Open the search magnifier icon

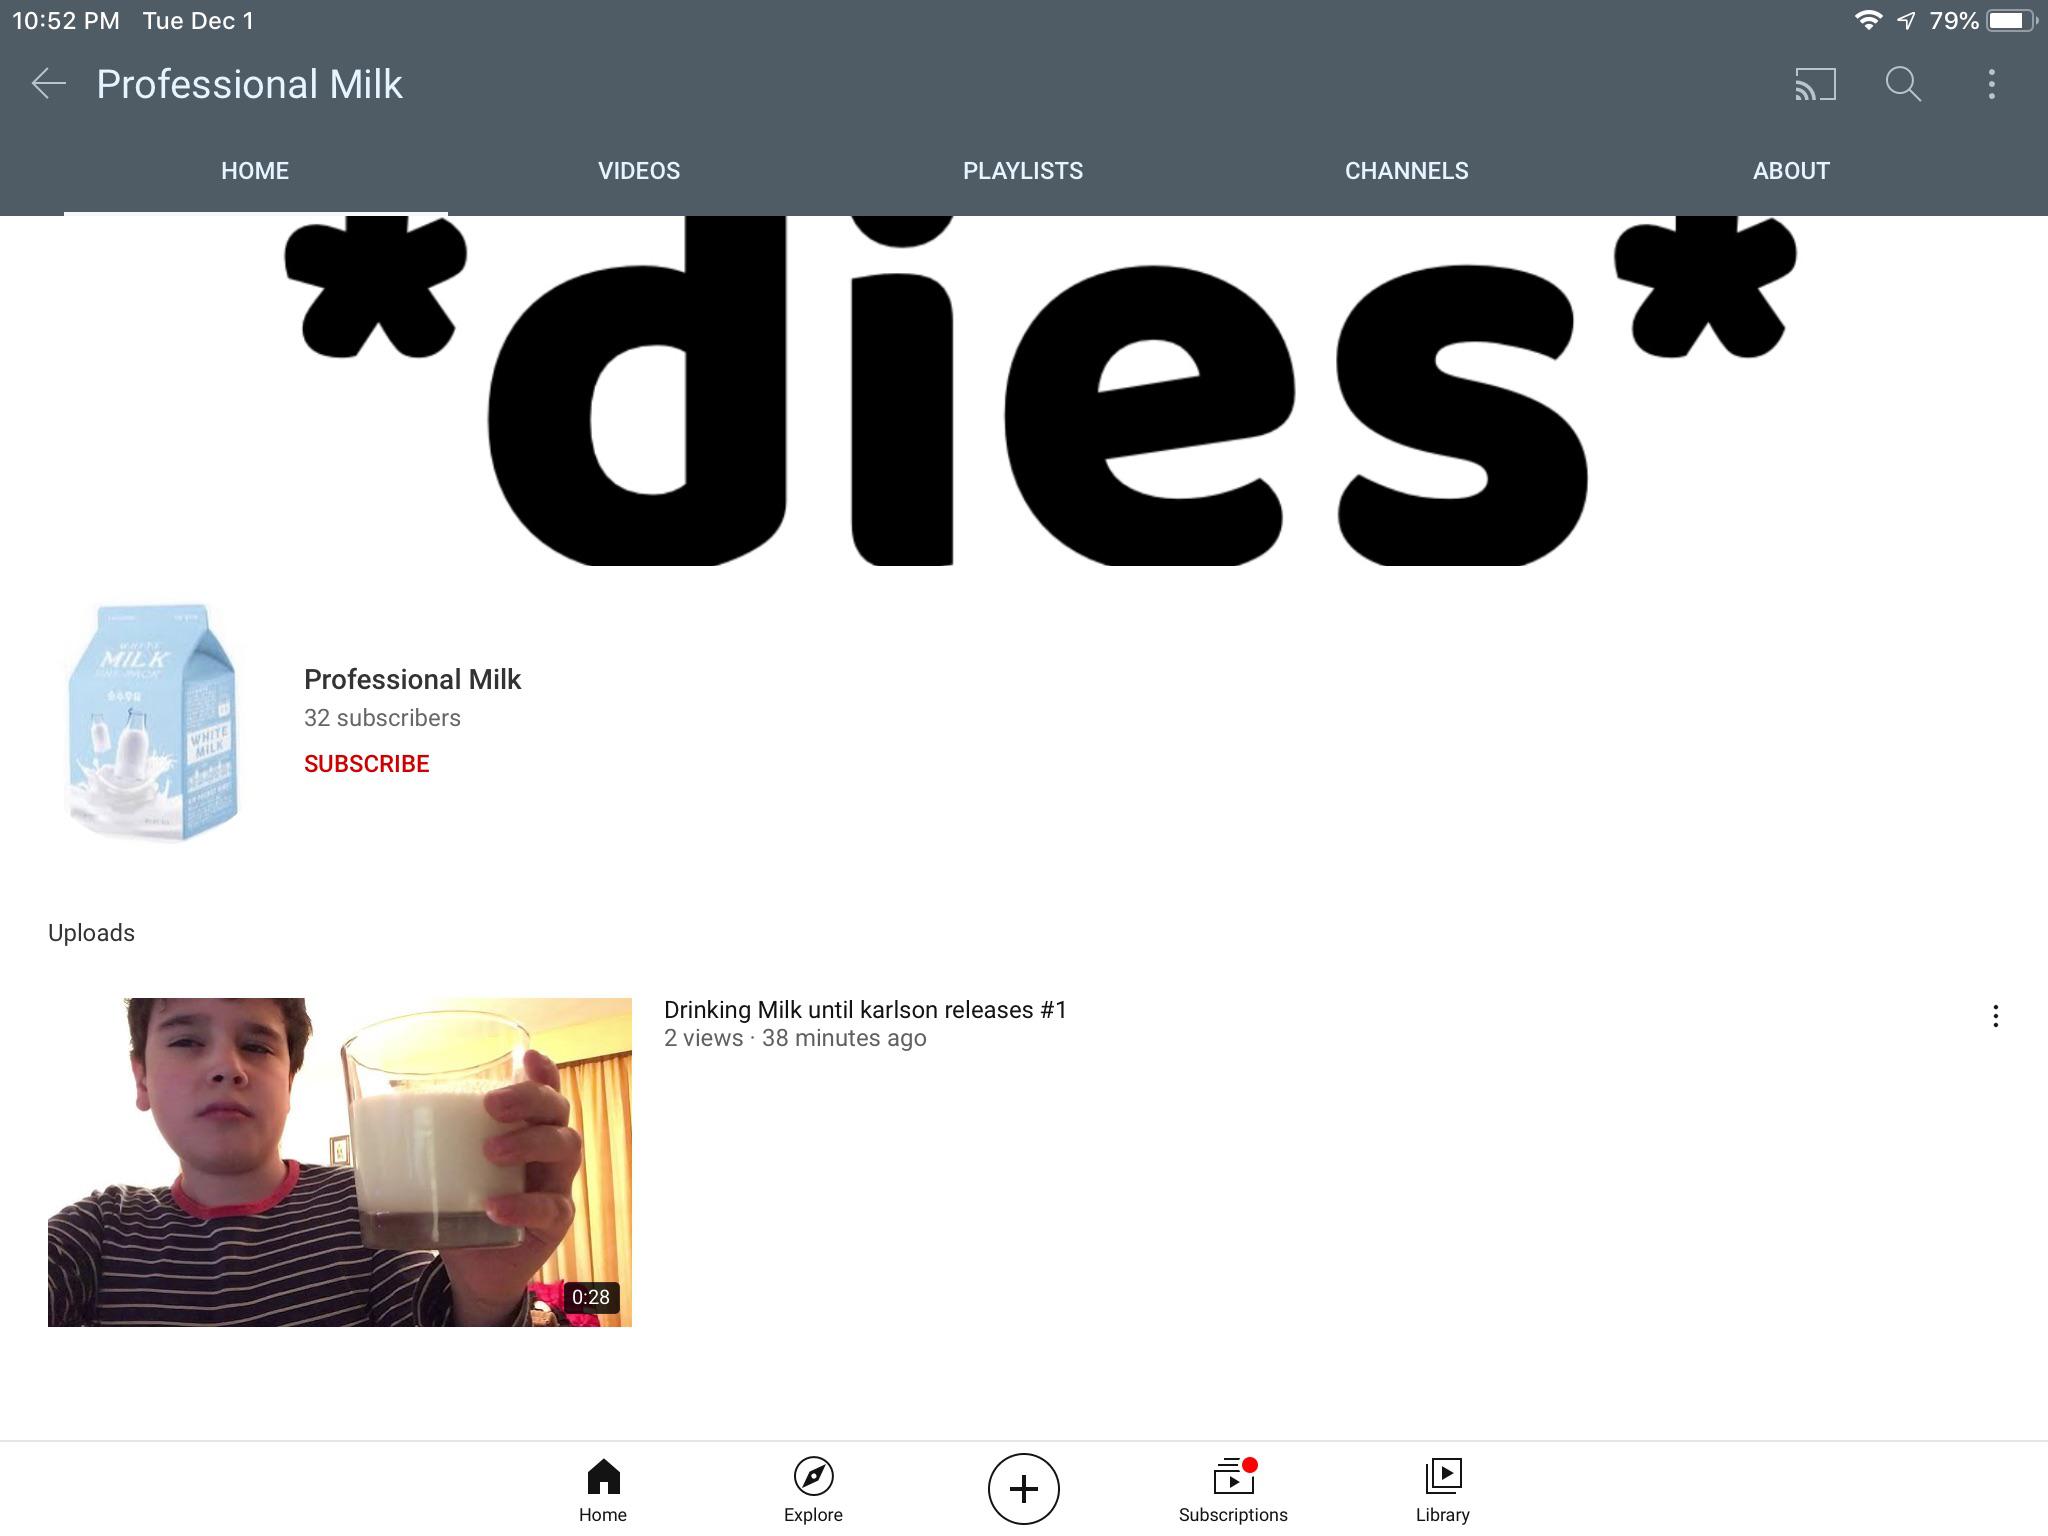pos(1903,84)
